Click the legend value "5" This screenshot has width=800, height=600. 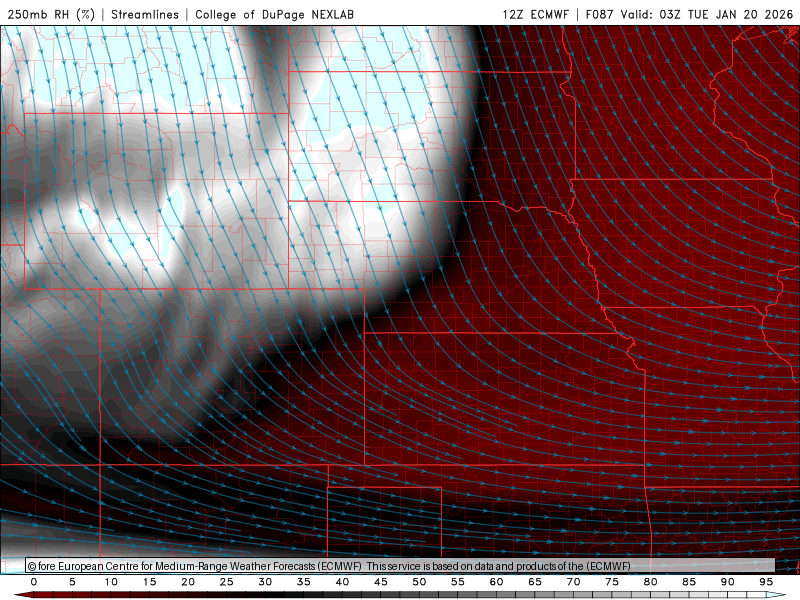click(x=72, y=582)
